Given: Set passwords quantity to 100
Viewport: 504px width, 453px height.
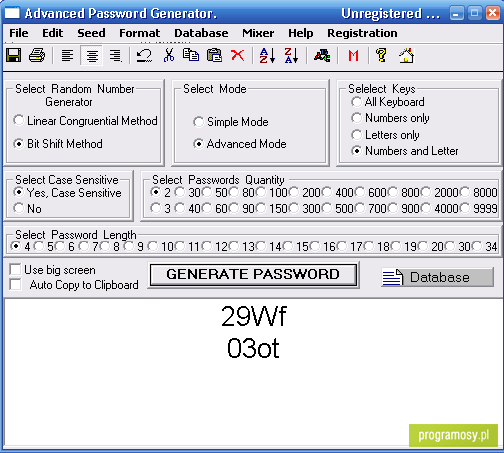Looking at the screenshot, I should (271, 192).
